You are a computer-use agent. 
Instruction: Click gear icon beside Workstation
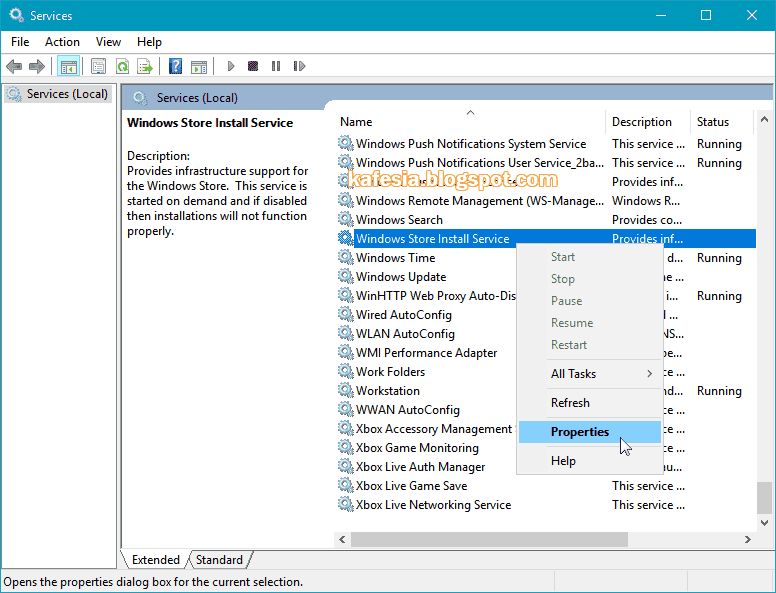point(345,390)
